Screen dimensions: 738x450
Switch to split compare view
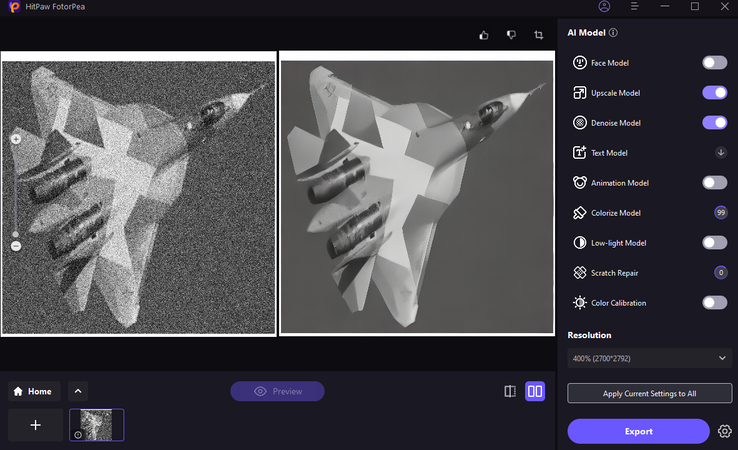click(x=510, y=391)
